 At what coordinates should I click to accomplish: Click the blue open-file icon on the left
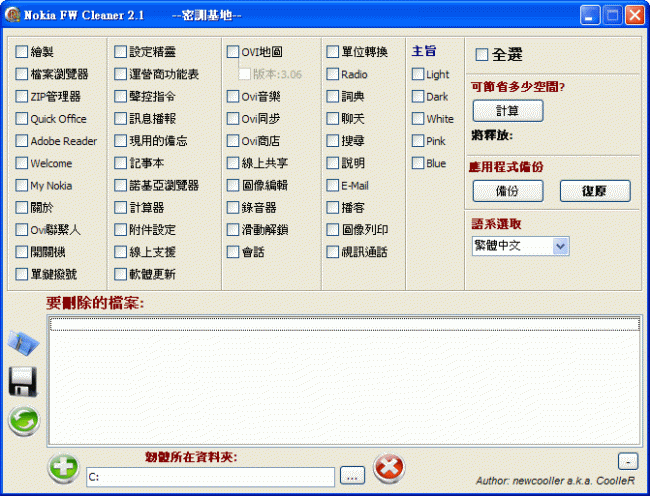click(22, 343)
